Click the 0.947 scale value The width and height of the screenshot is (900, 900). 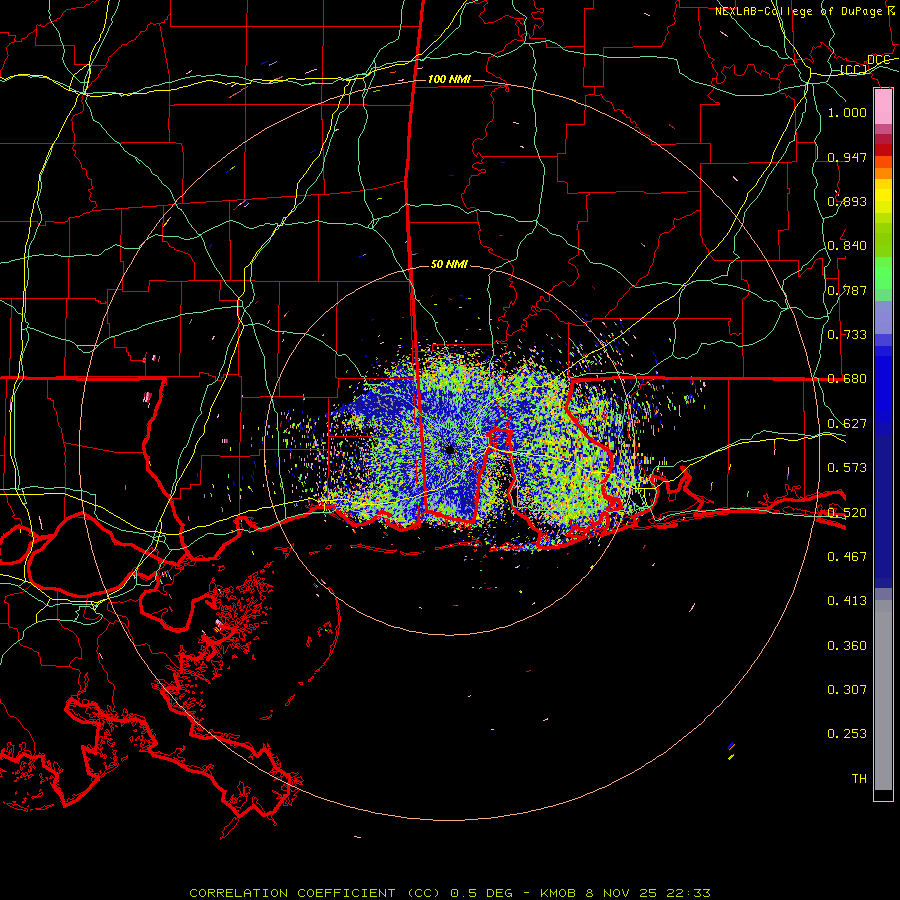[x=847, y=157]
